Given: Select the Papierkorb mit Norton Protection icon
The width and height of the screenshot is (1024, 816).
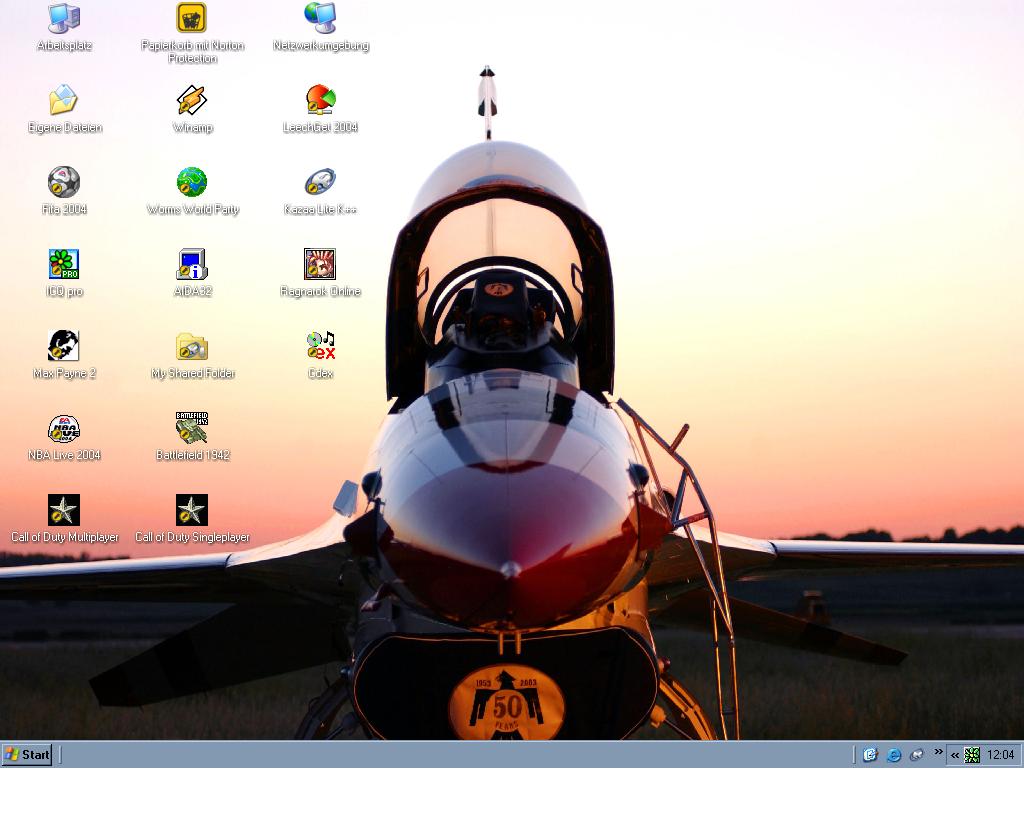Looking at the screenshot, I should tap(192, 18).
